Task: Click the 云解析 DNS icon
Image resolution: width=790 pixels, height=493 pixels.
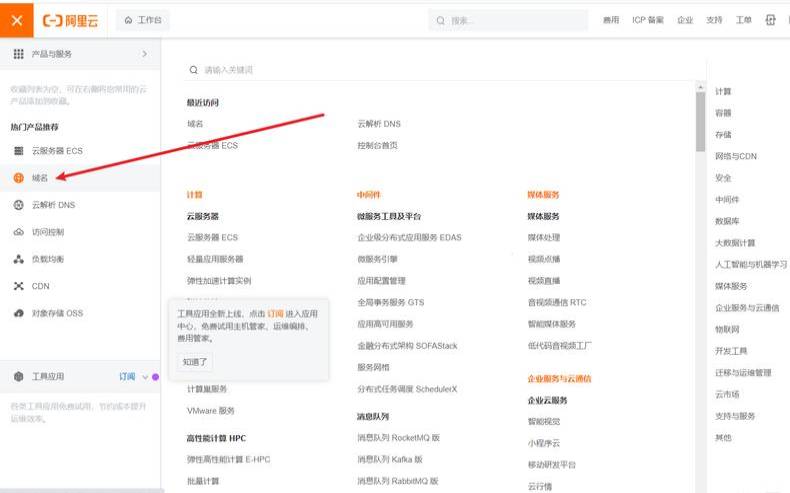Action: [x=19, y=205]
